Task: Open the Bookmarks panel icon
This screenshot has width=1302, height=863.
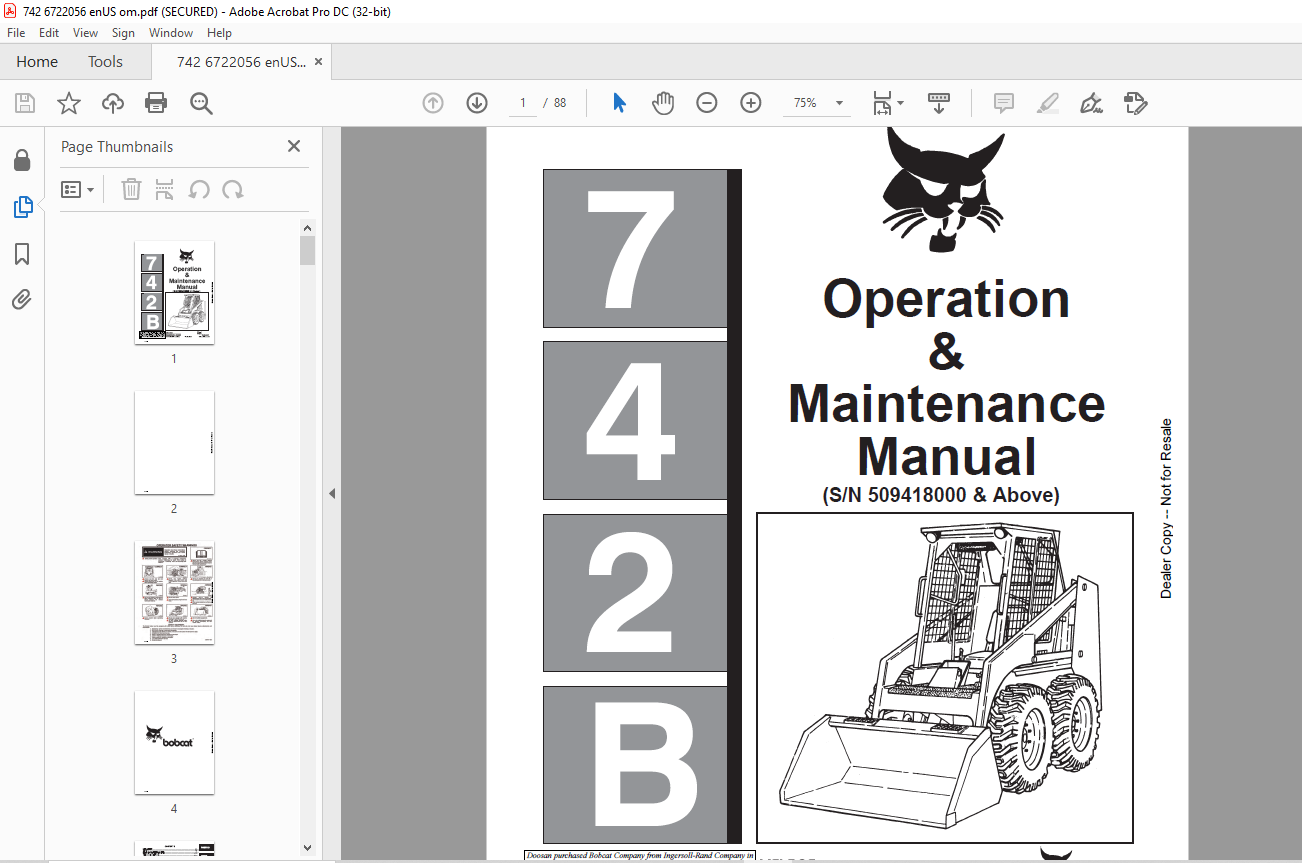Action: (x=22, y=254)
